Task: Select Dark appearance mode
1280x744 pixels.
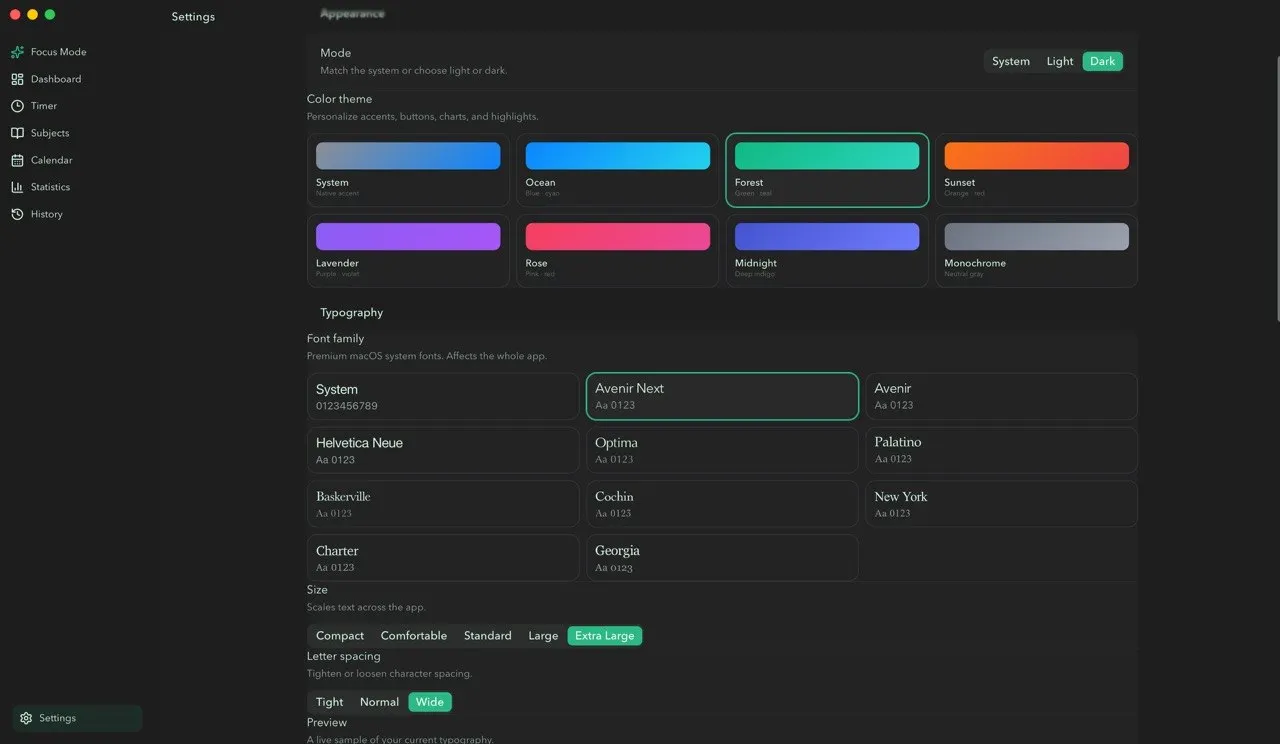Action: click(x=1103, y=61)
